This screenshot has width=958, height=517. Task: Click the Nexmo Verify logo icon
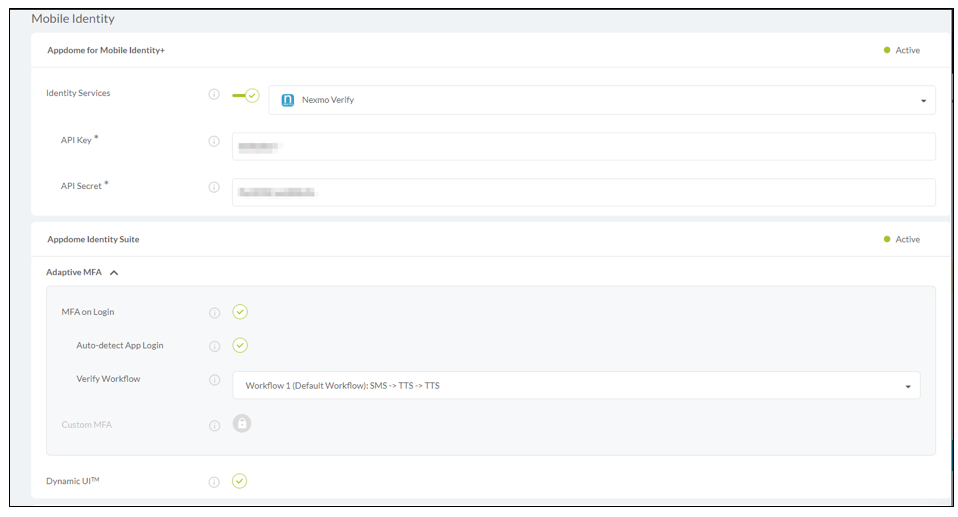click(288, 100)
